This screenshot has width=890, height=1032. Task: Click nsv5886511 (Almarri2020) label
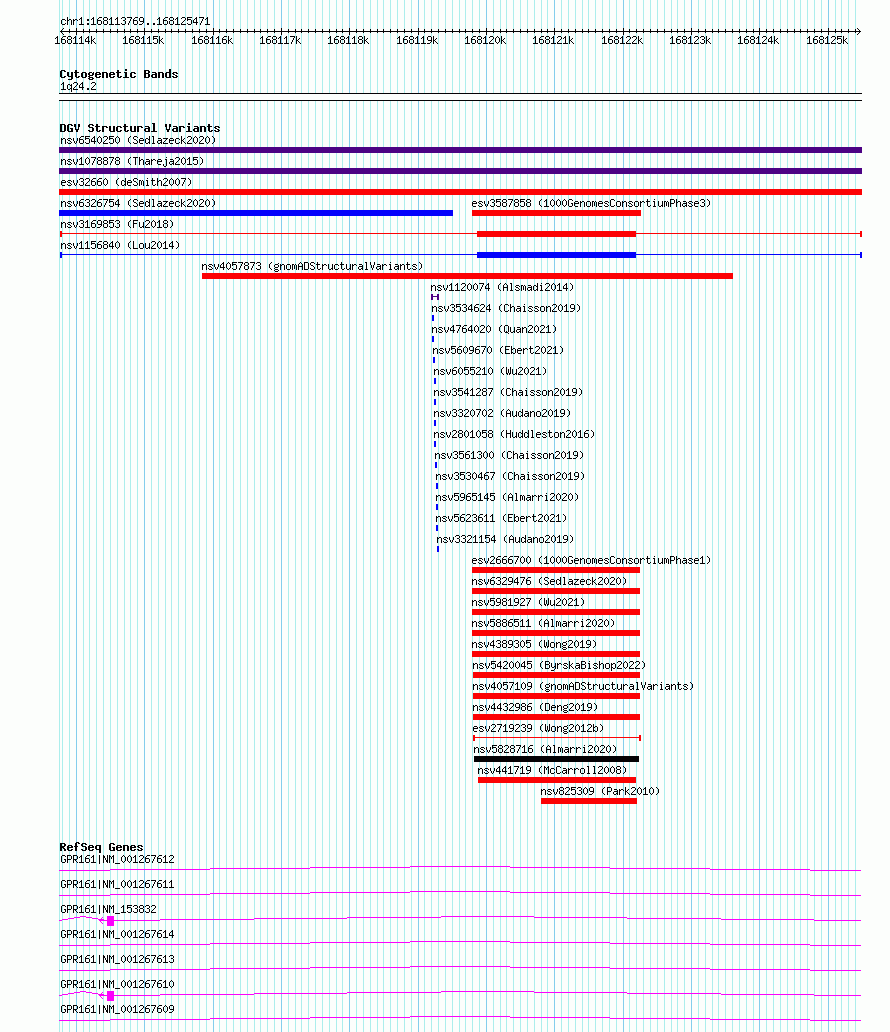pos(543,625)
